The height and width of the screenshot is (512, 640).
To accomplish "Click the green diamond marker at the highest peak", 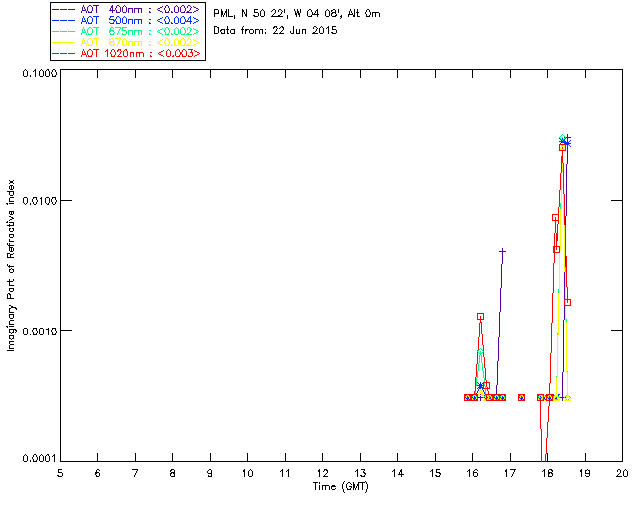I will (562, 138).
